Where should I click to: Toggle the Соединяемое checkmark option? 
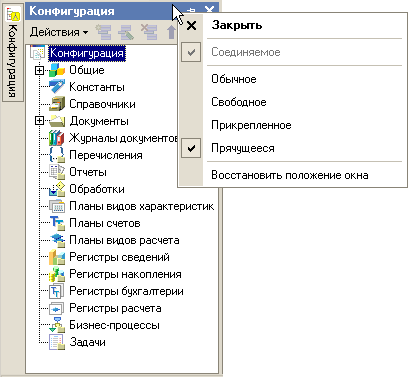tap(191, 52)
